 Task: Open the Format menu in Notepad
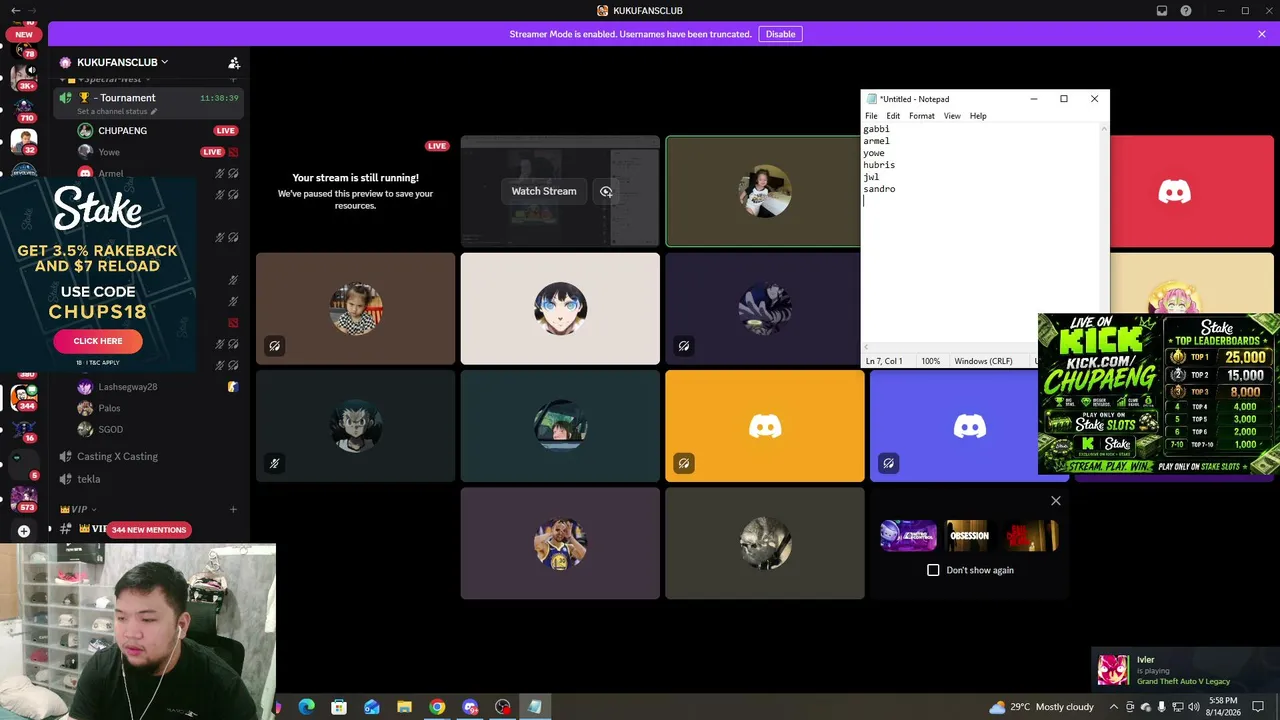922,116
